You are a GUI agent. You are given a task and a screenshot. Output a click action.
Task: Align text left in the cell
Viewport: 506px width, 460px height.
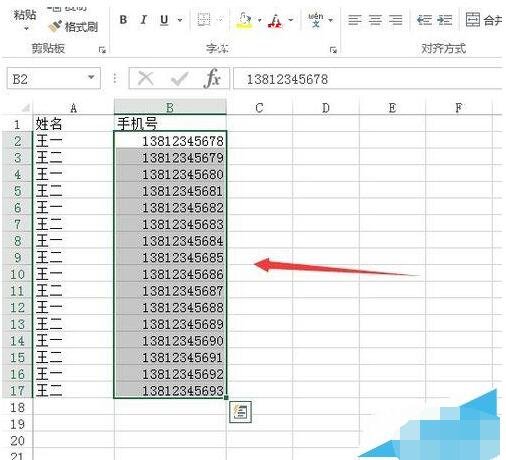pyautogui.click(x=355, y=20)
